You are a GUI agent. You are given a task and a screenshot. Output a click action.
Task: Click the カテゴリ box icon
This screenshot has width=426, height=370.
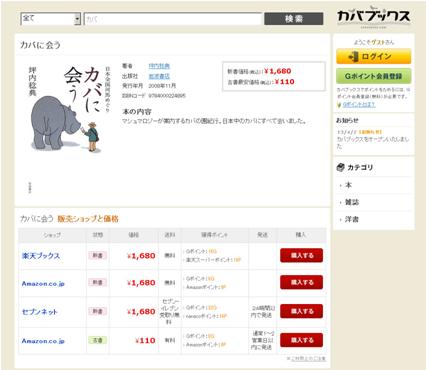(x=340, y=167)
